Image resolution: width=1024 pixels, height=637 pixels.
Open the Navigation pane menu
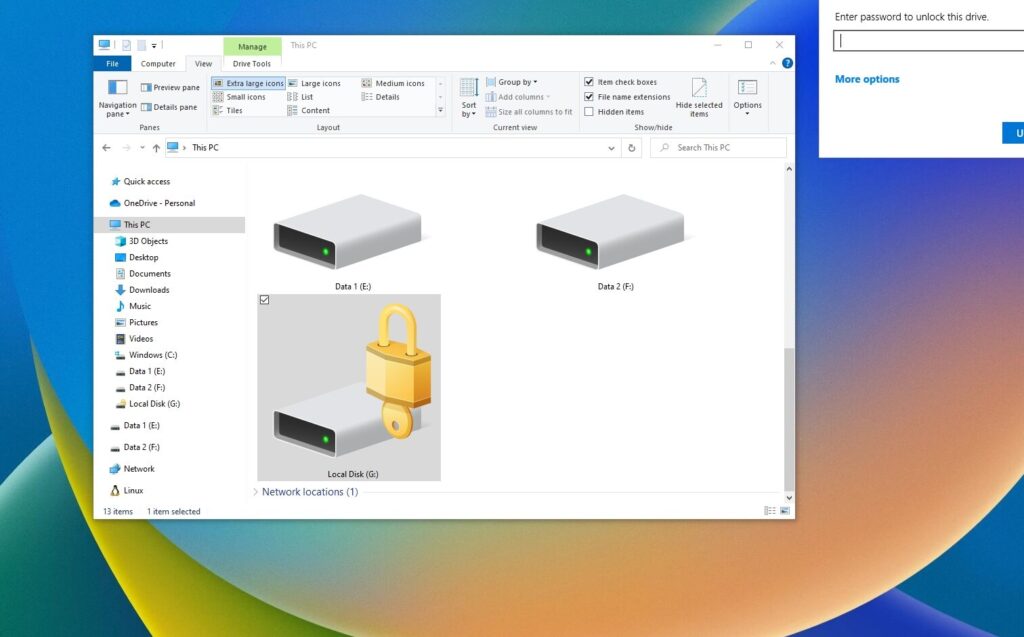pos(118,98)
